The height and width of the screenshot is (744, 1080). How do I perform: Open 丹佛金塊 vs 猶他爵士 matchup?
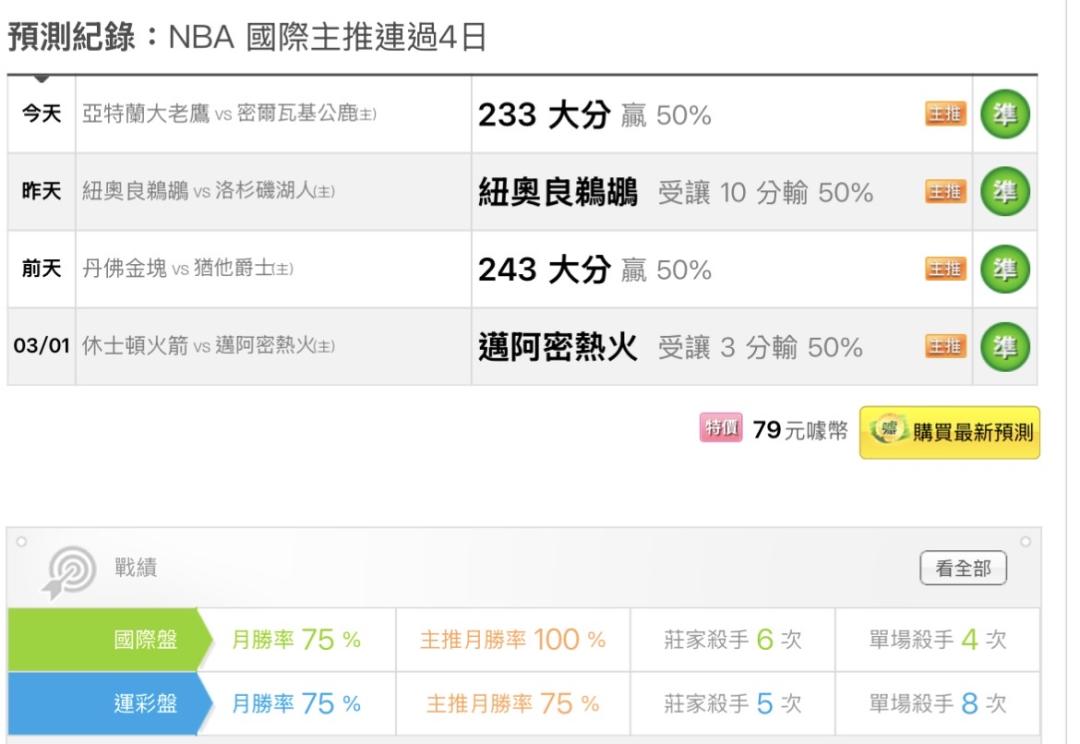click(187, 270)
